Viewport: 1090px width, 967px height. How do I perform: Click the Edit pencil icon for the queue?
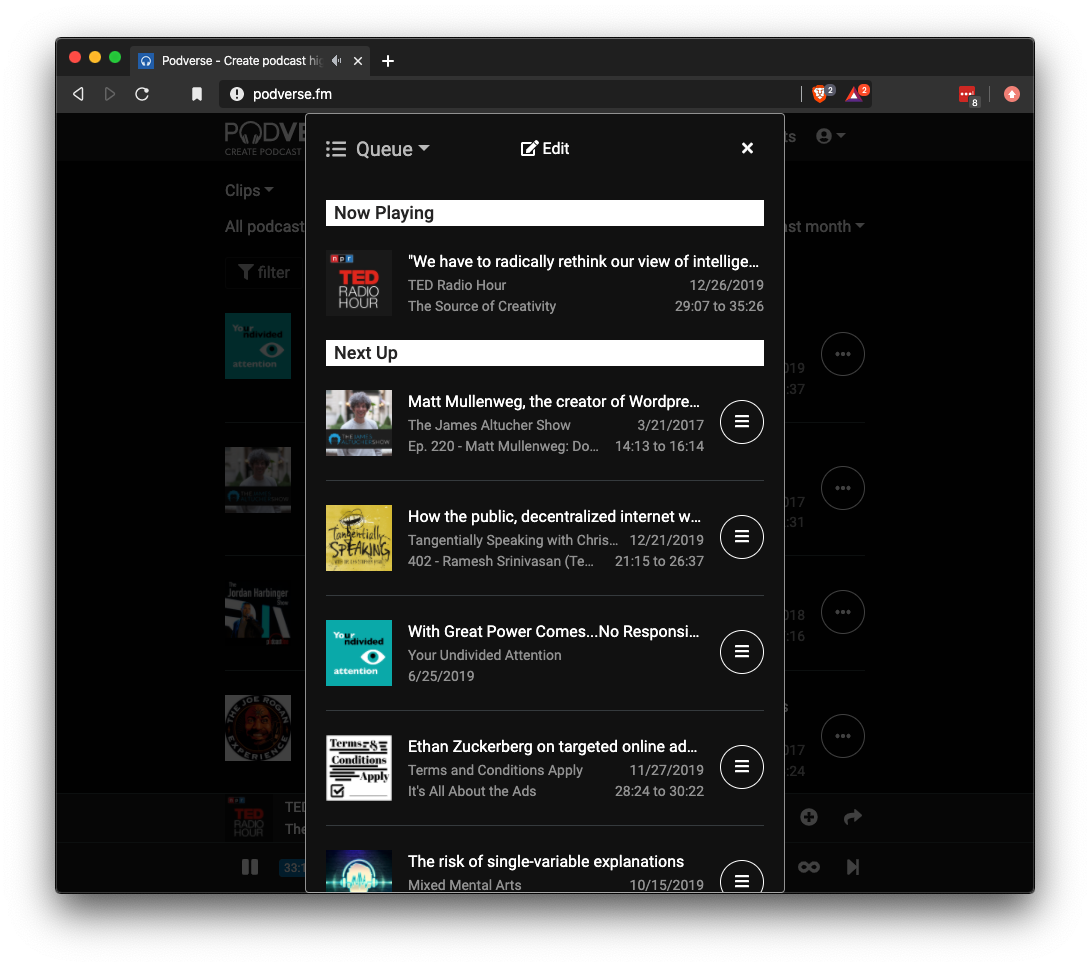pyautogui.click(x=529, y=148)
